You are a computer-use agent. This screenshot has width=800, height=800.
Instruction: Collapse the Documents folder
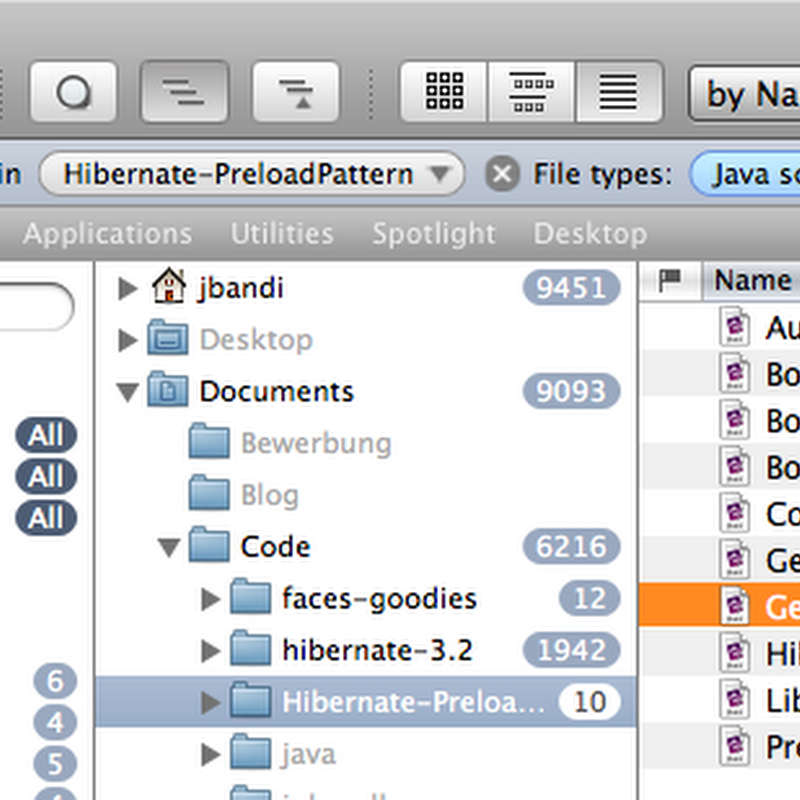127,392
